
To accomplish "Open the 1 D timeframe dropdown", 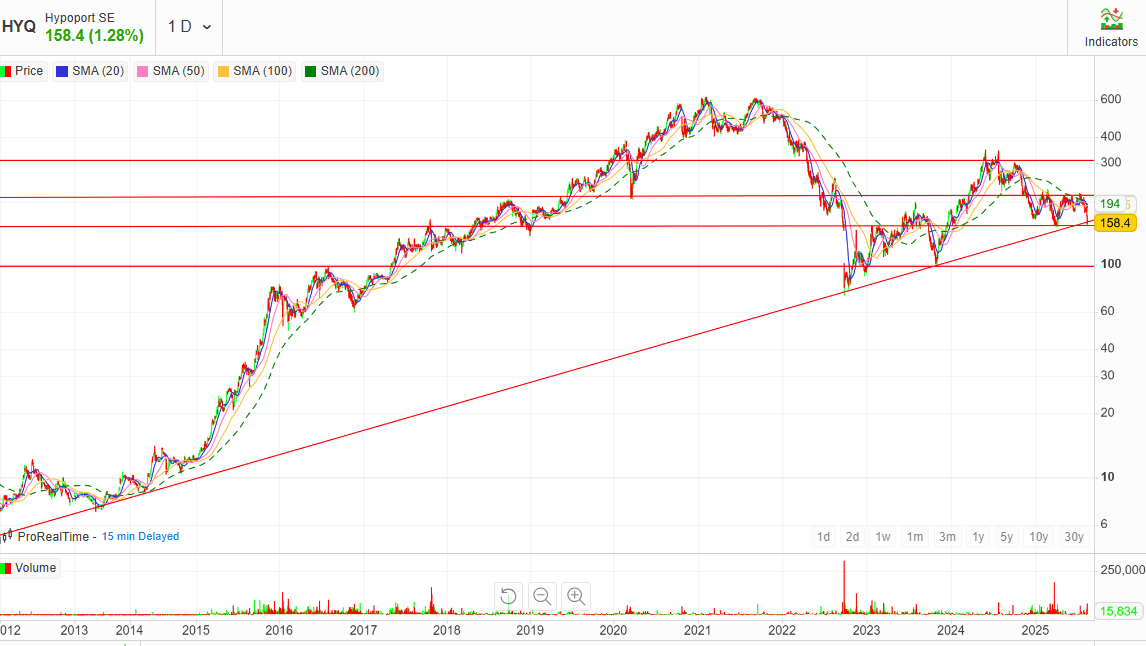I will pos(189,27).
